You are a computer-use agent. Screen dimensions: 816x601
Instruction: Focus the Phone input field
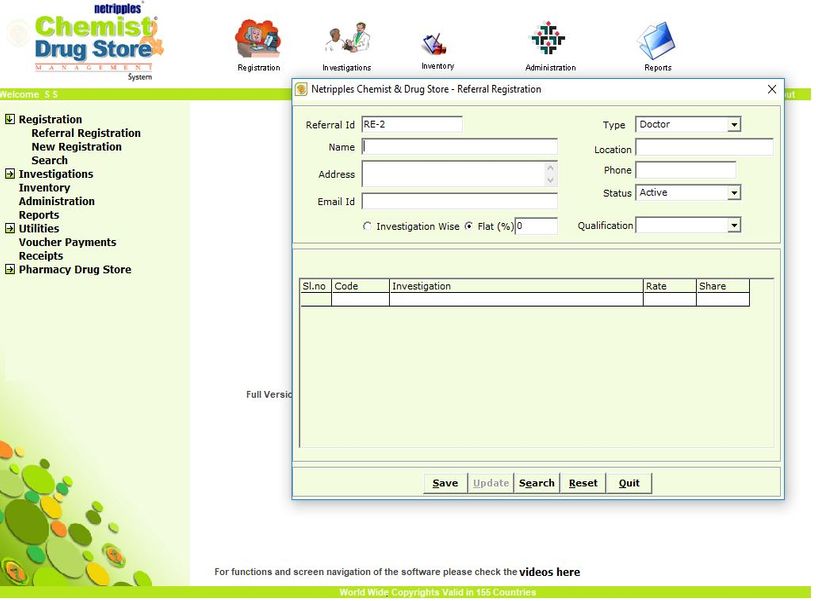pyautogui.click(x=685, y=170)
